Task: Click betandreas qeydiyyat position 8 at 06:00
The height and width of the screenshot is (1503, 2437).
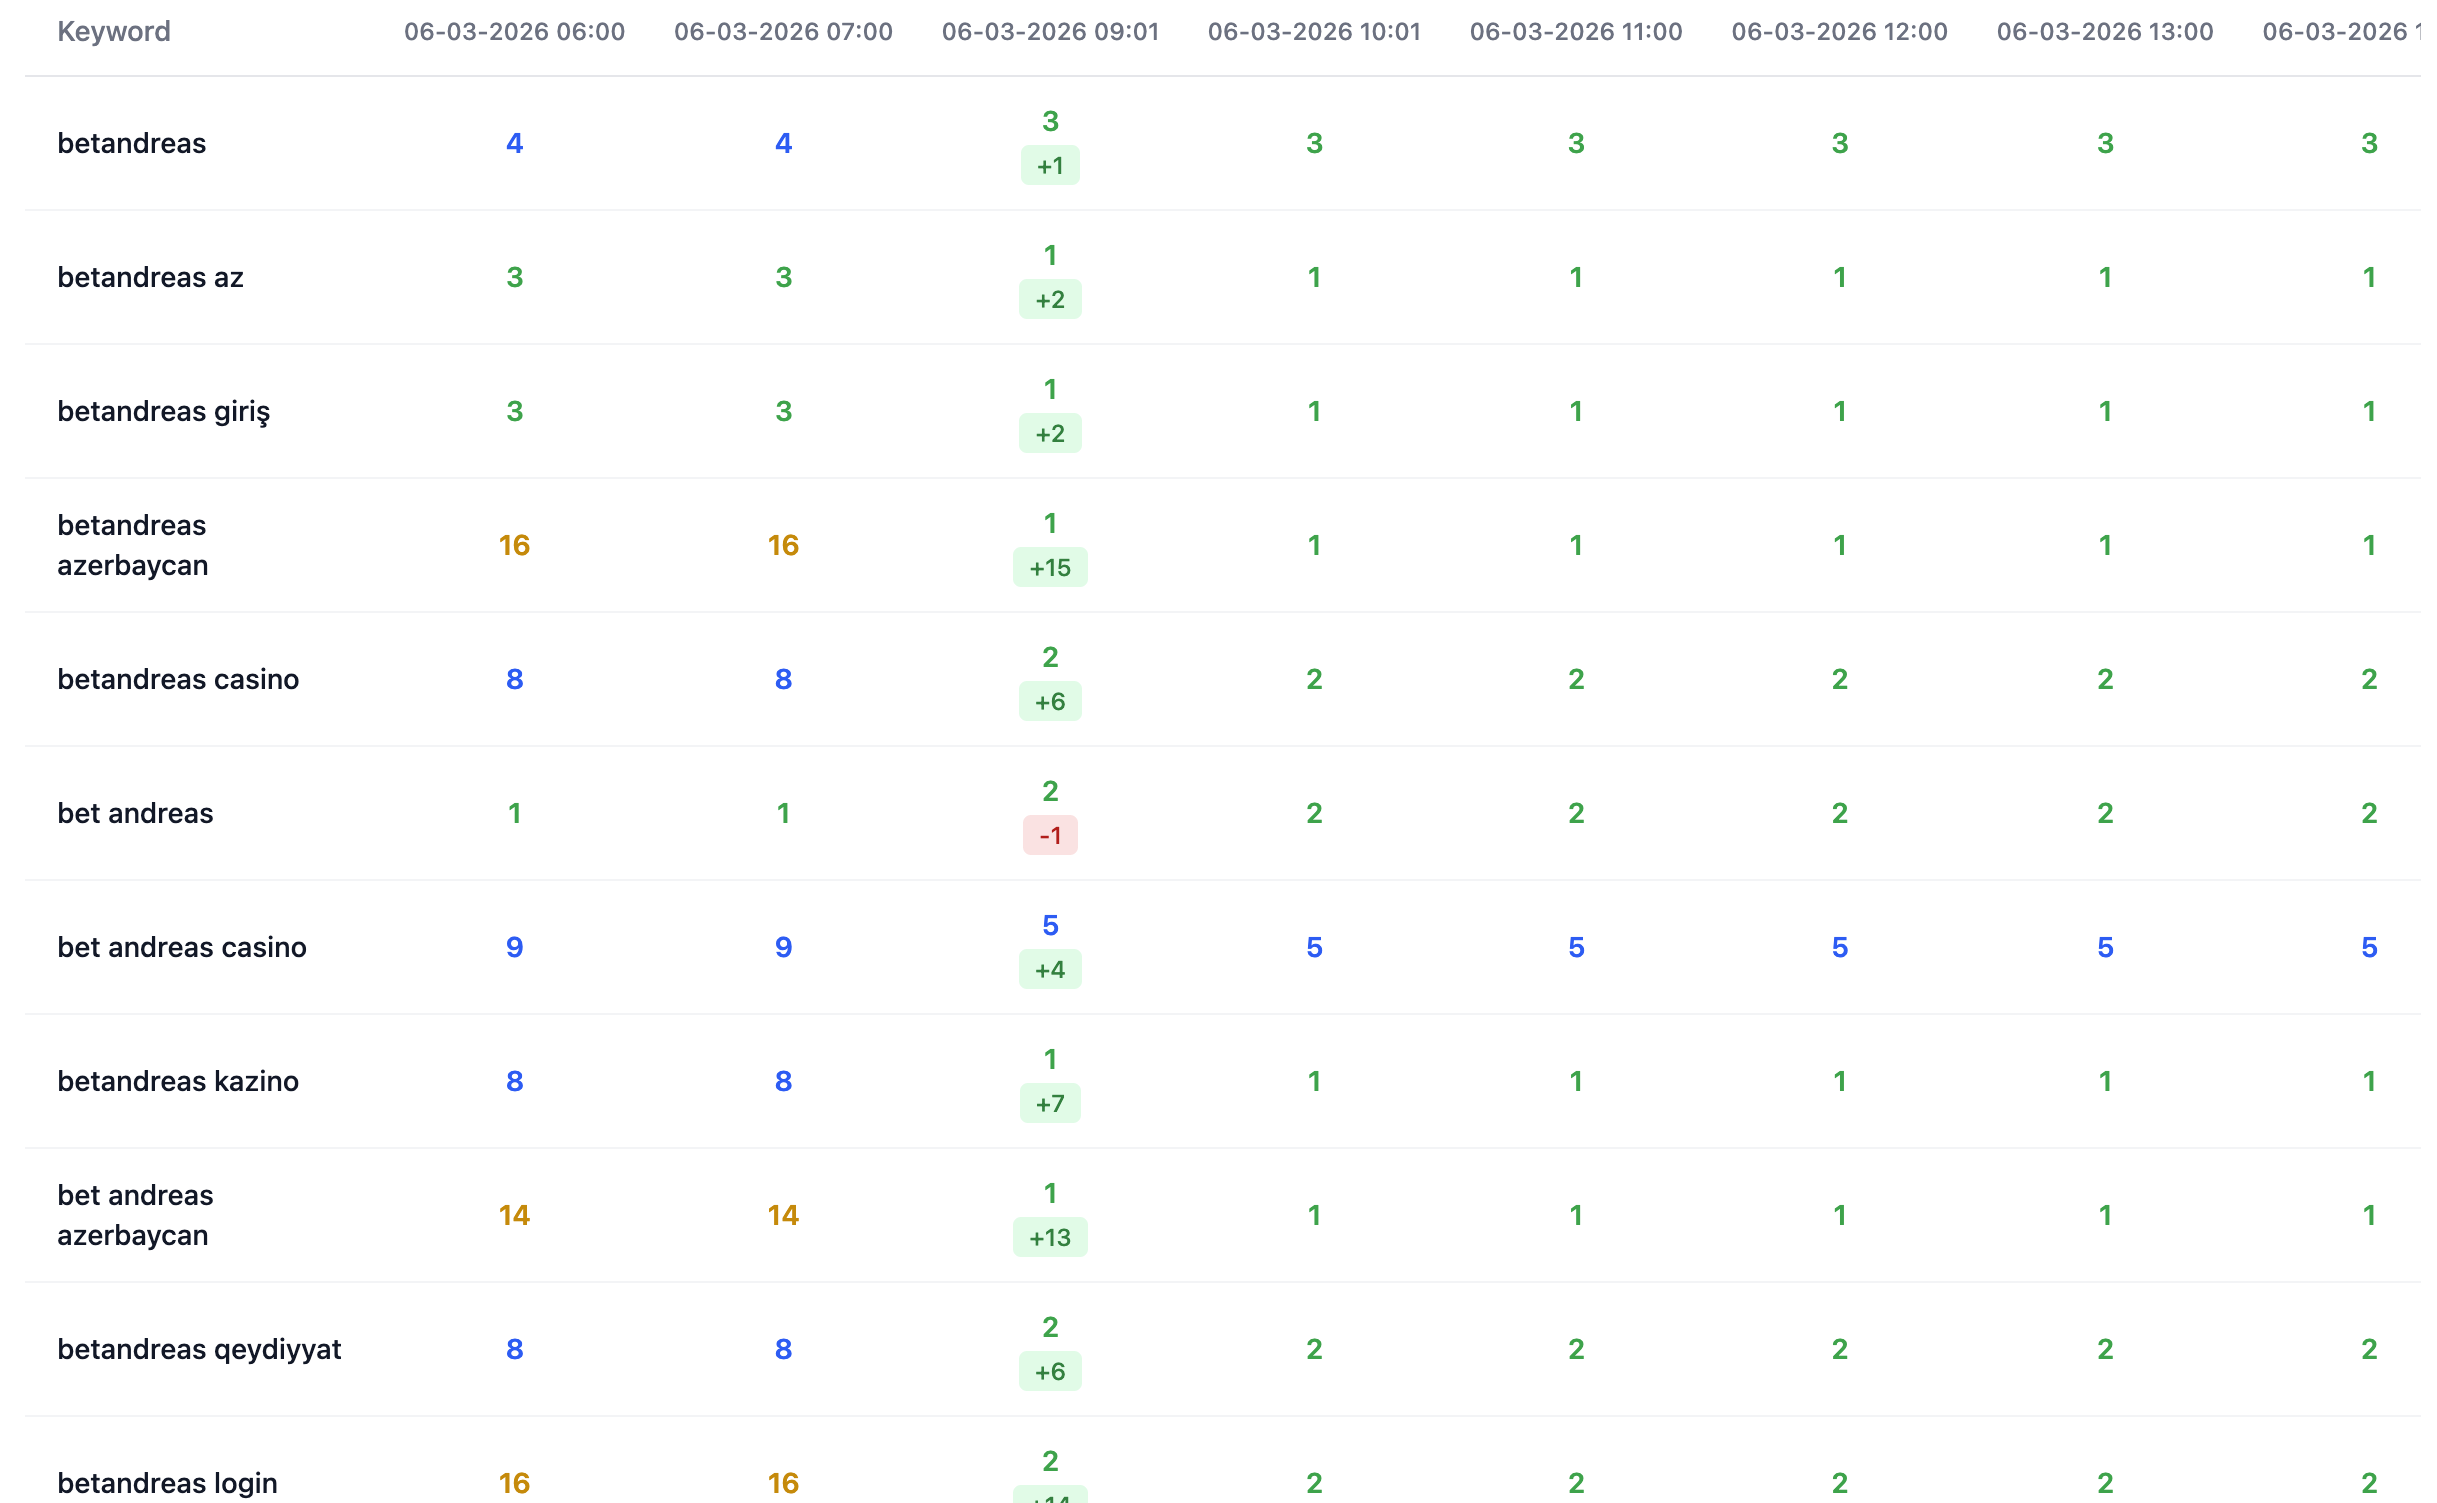Action: click(x=514, y=1349)
